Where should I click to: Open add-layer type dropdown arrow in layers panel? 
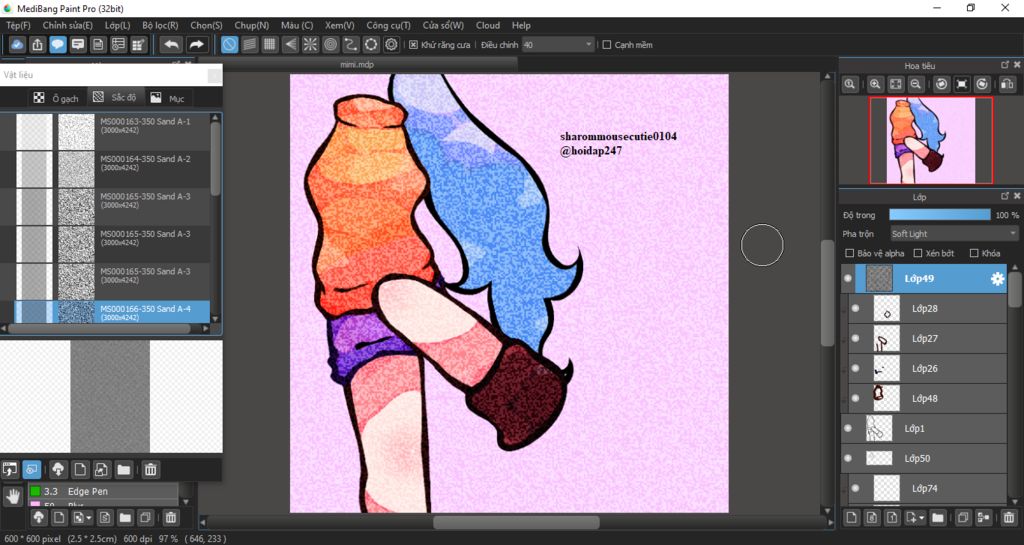[x=921, y=518]
